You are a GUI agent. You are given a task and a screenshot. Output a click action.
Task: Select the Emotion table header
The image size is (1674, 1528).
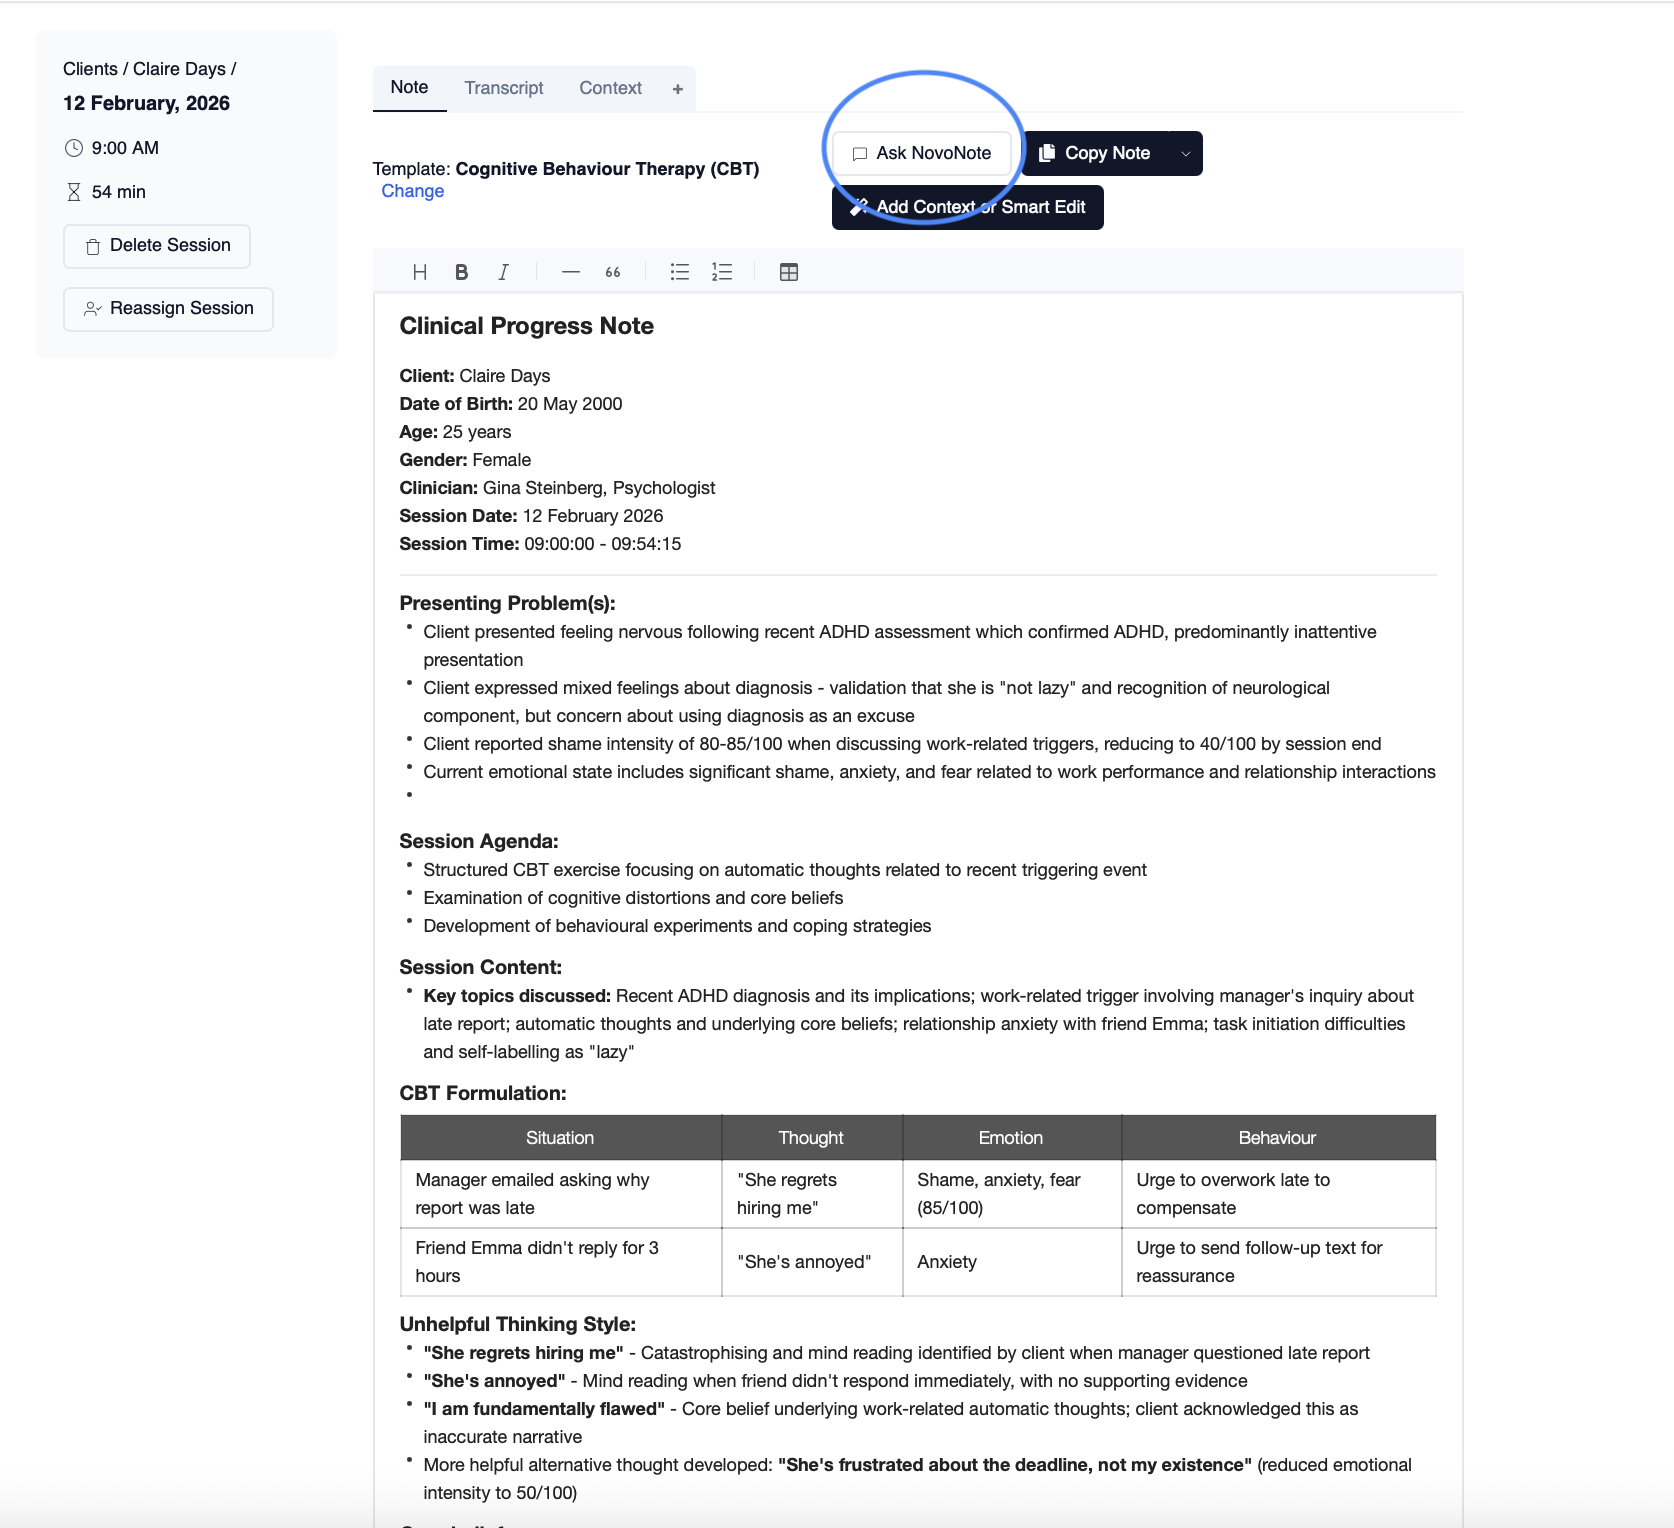(x=1011, y=1138)
